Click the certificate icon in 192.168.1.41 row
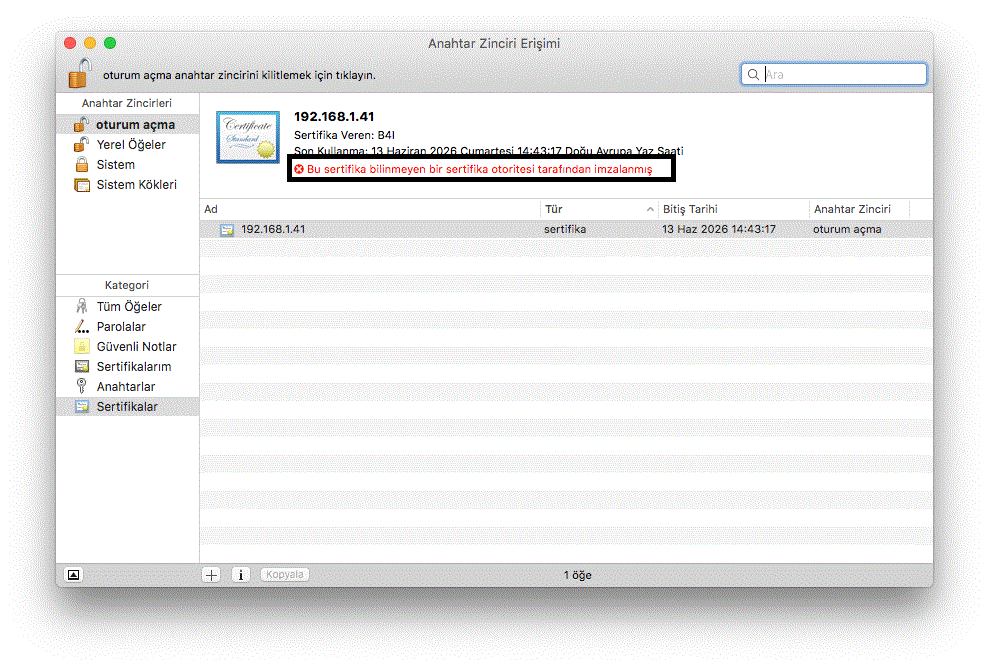Image resolution: width=989 pixels, height=667 pixels. pos(227,230)
